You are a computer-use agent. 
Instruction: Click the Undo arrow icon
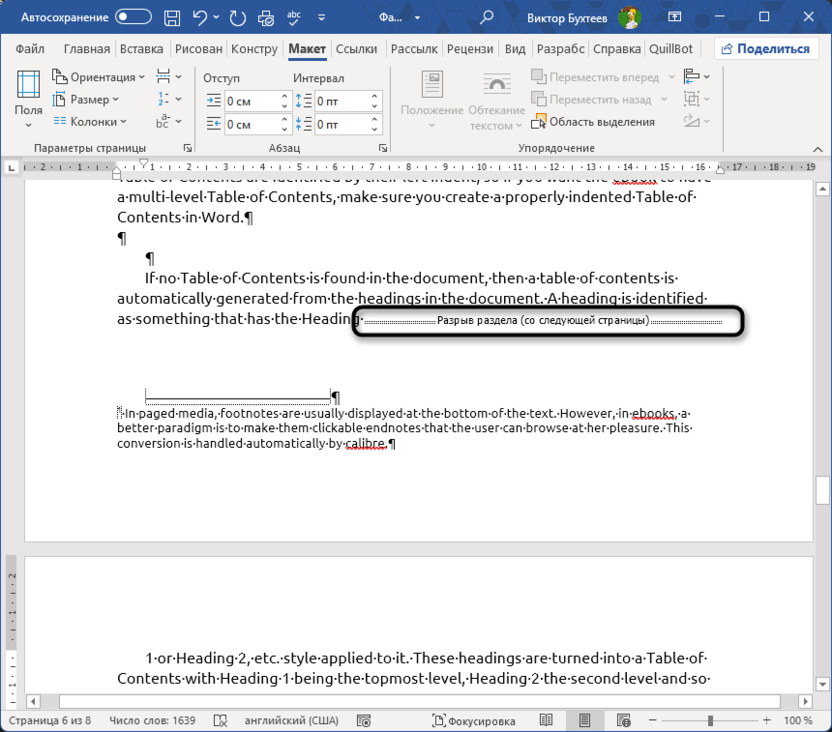(201, 17)
